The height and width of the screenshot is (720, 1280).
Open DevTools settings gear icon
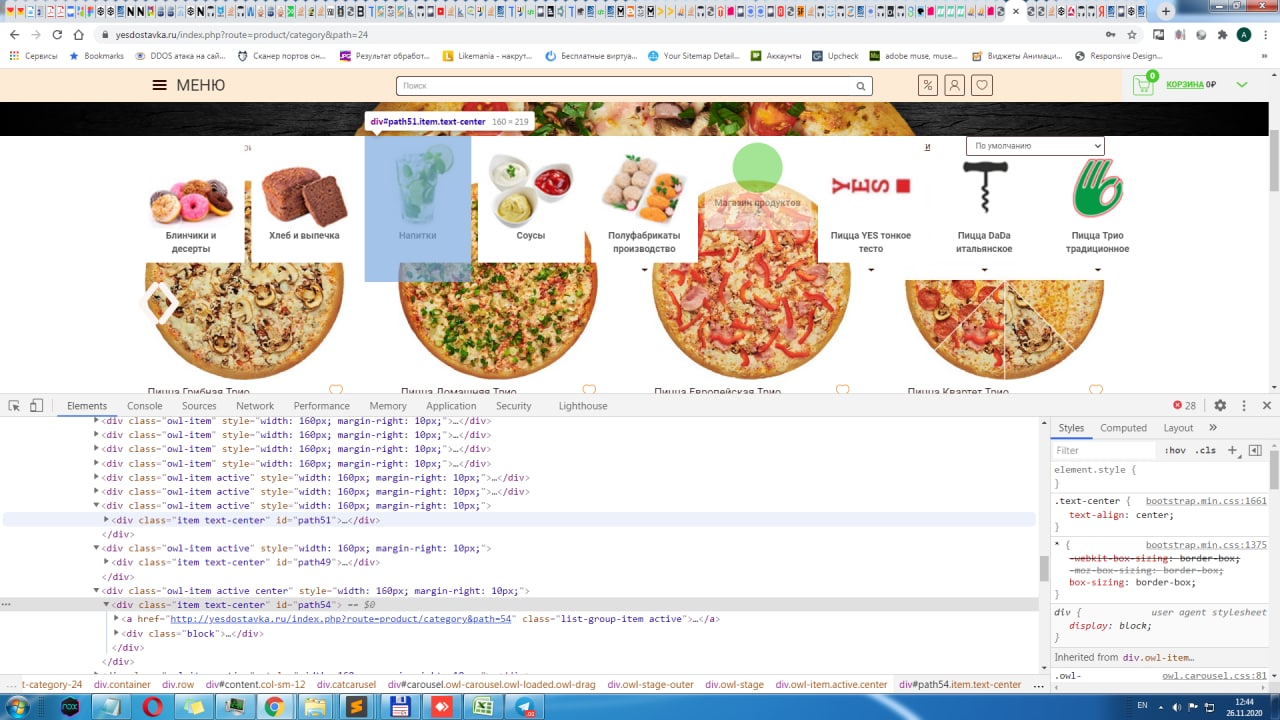click(x=1220, y=406)
